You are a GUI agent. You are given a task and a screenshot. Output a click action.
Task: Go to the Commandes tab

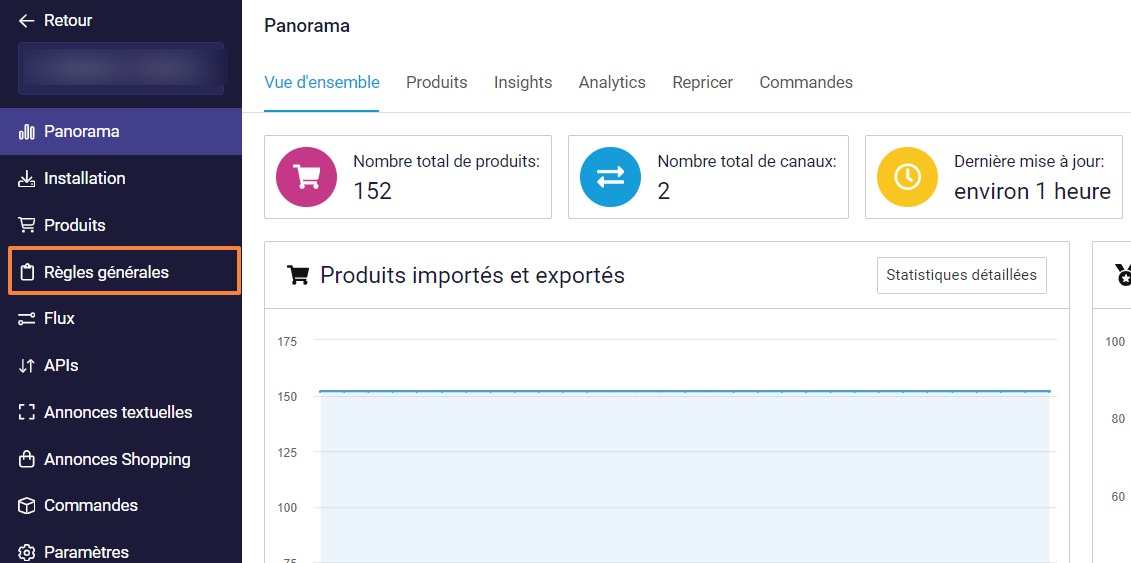806,83
